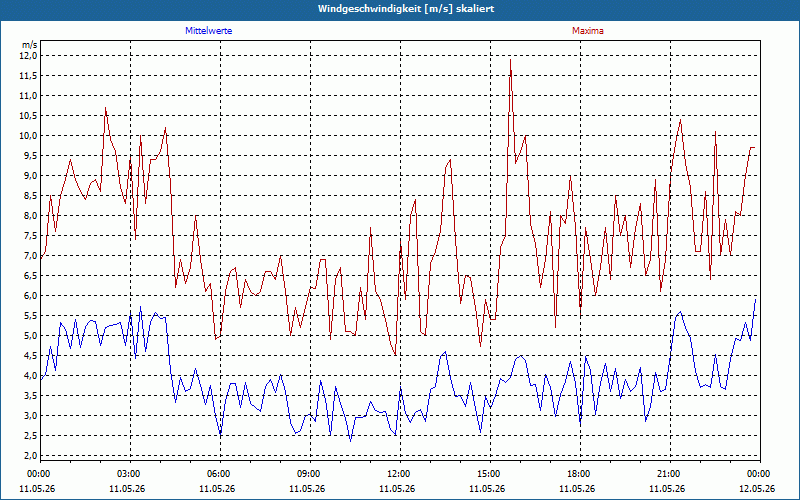Click the 18:00 time axis label
The image size is (800, 500).
click(x=580, y=474)
